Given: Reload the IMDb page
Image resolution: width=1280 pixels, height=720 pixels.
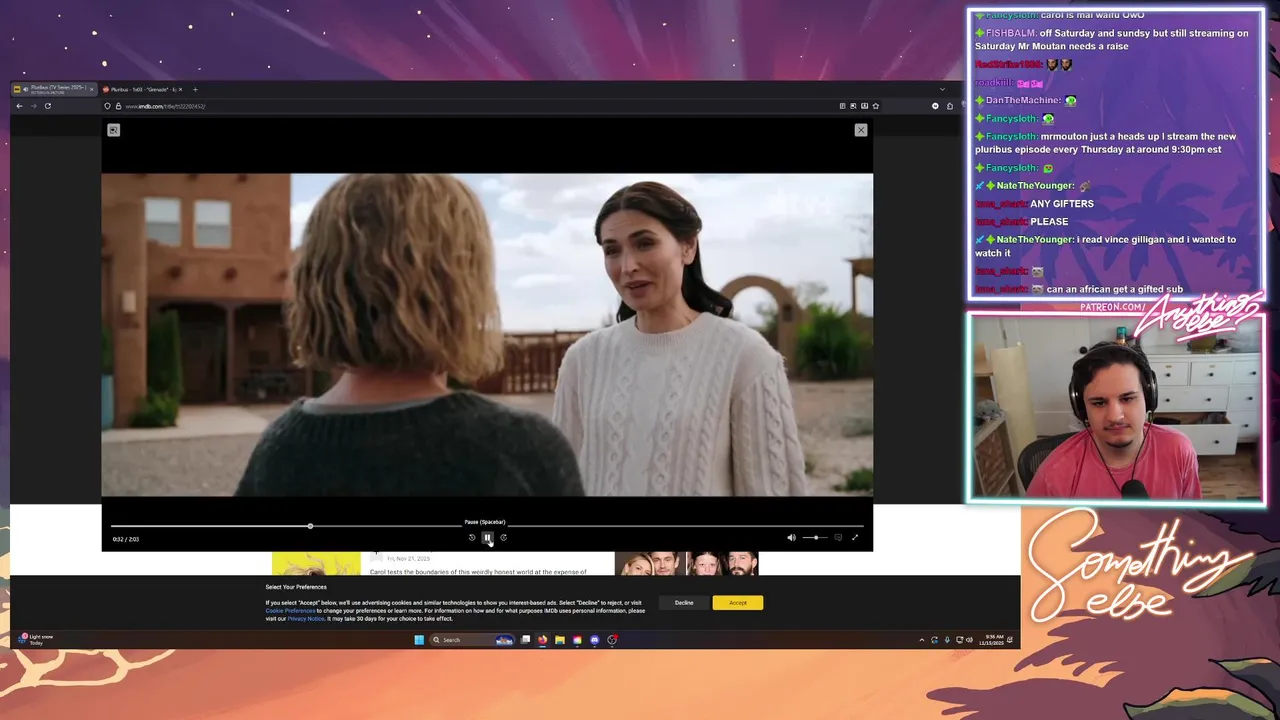Looking at the screenshot, I should (x=48, y=106).
